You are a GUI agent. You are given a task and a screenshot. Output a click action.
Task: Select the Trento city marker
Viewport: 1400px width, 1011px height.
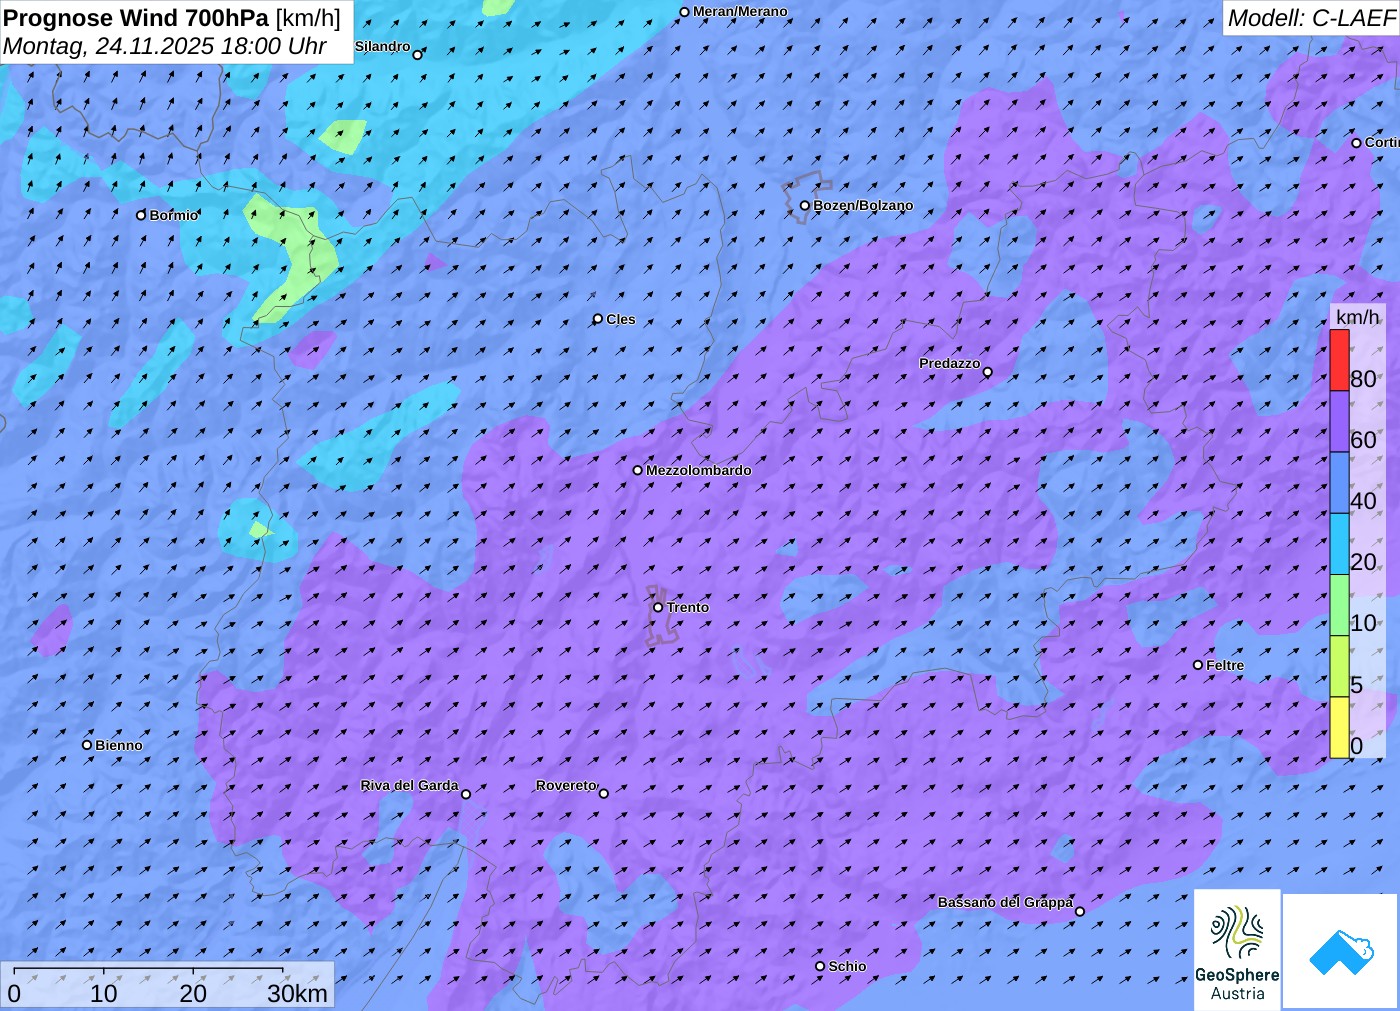(x=658, y=607)
